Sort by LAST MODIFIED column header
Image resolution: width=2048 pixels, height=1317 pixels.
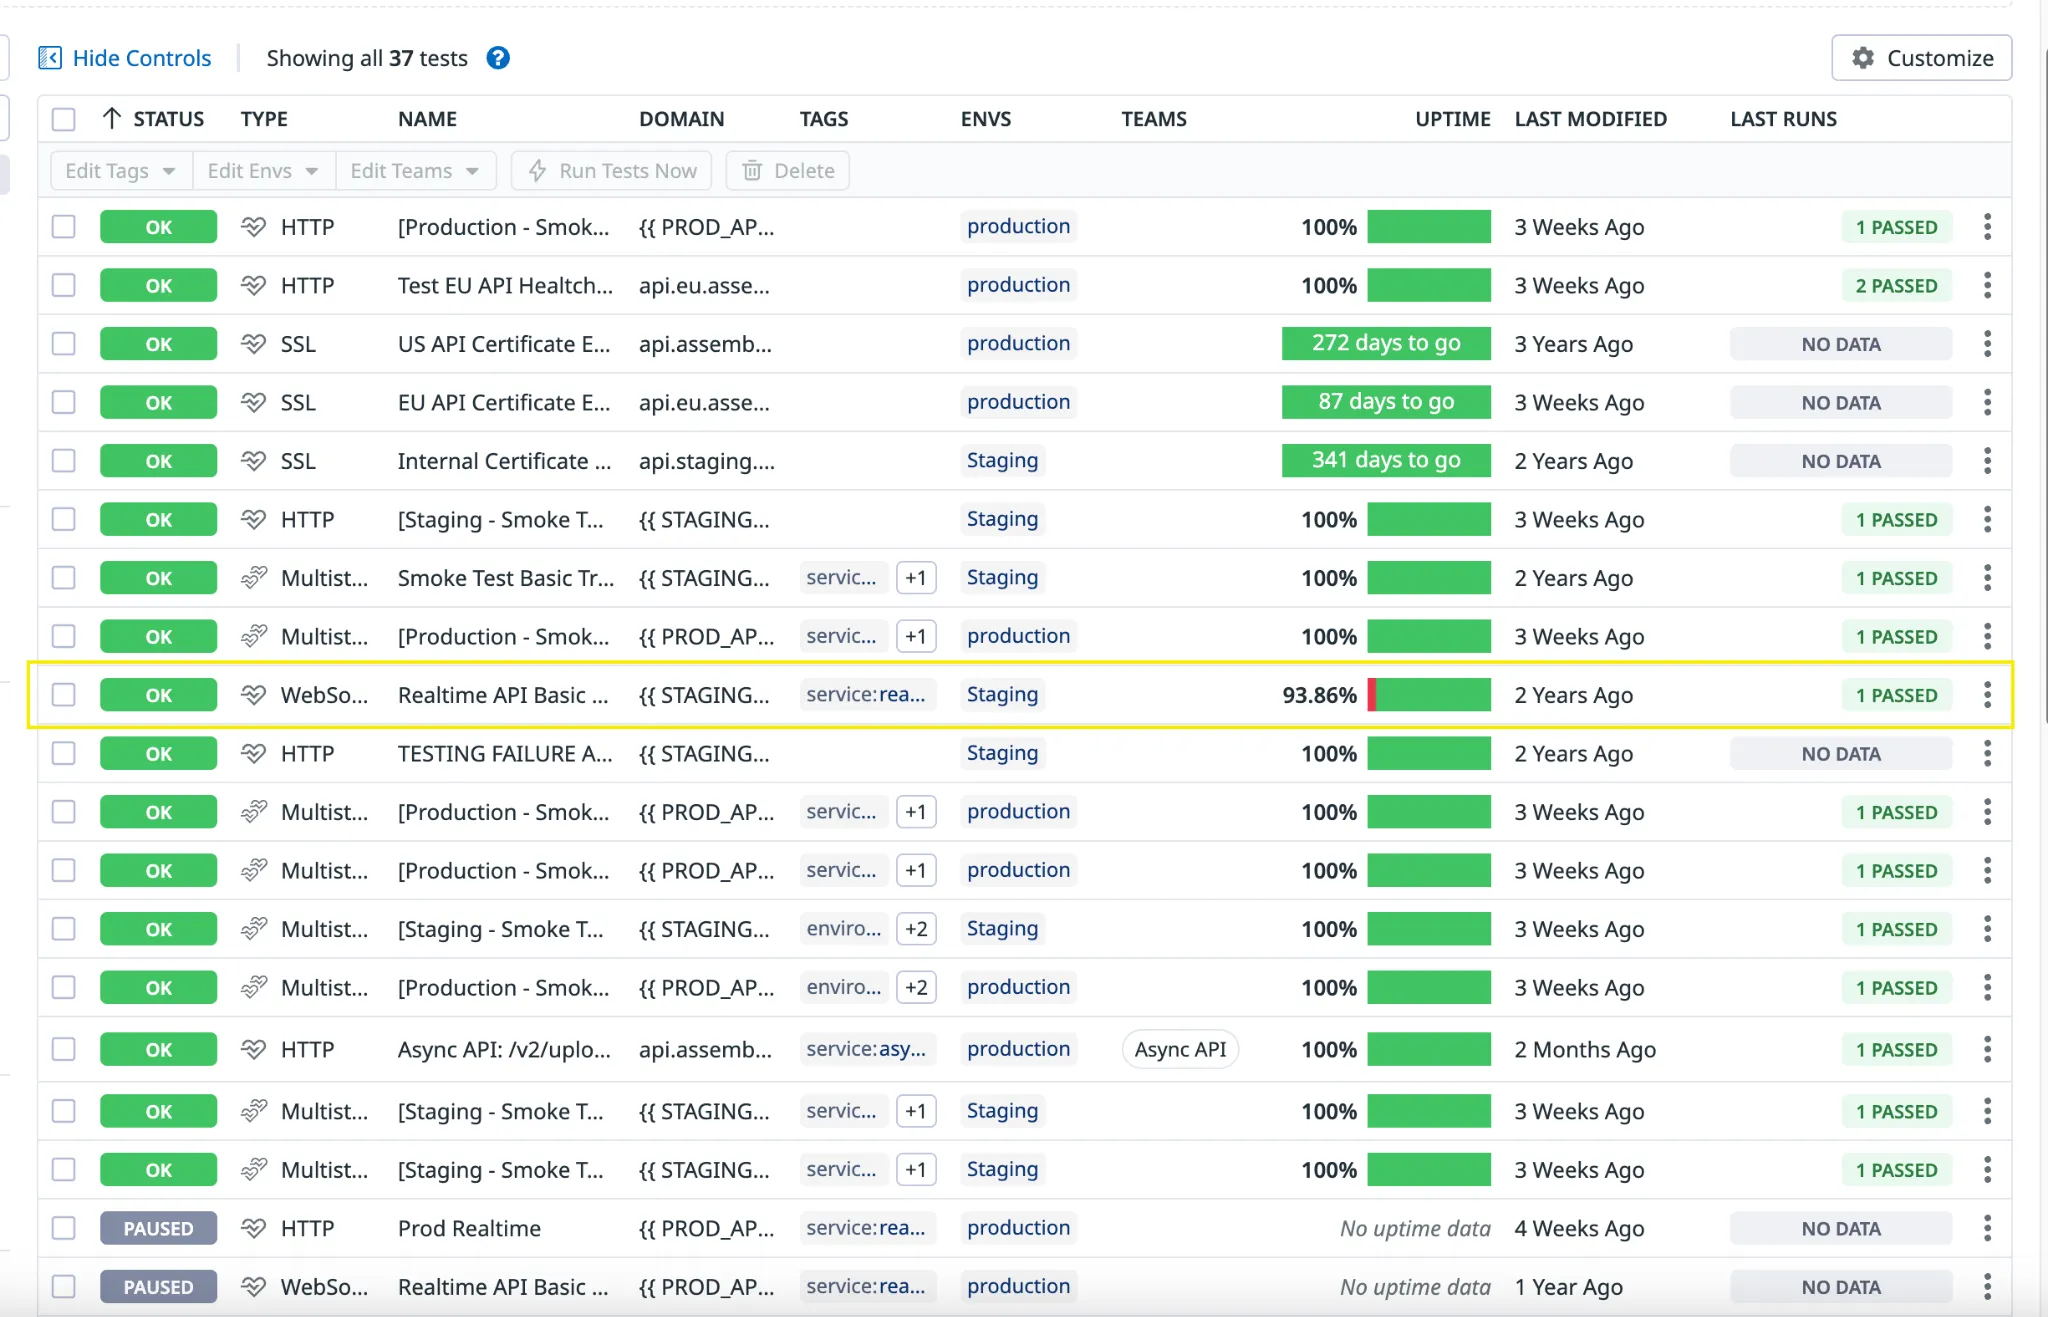[x=1590, y=119]
